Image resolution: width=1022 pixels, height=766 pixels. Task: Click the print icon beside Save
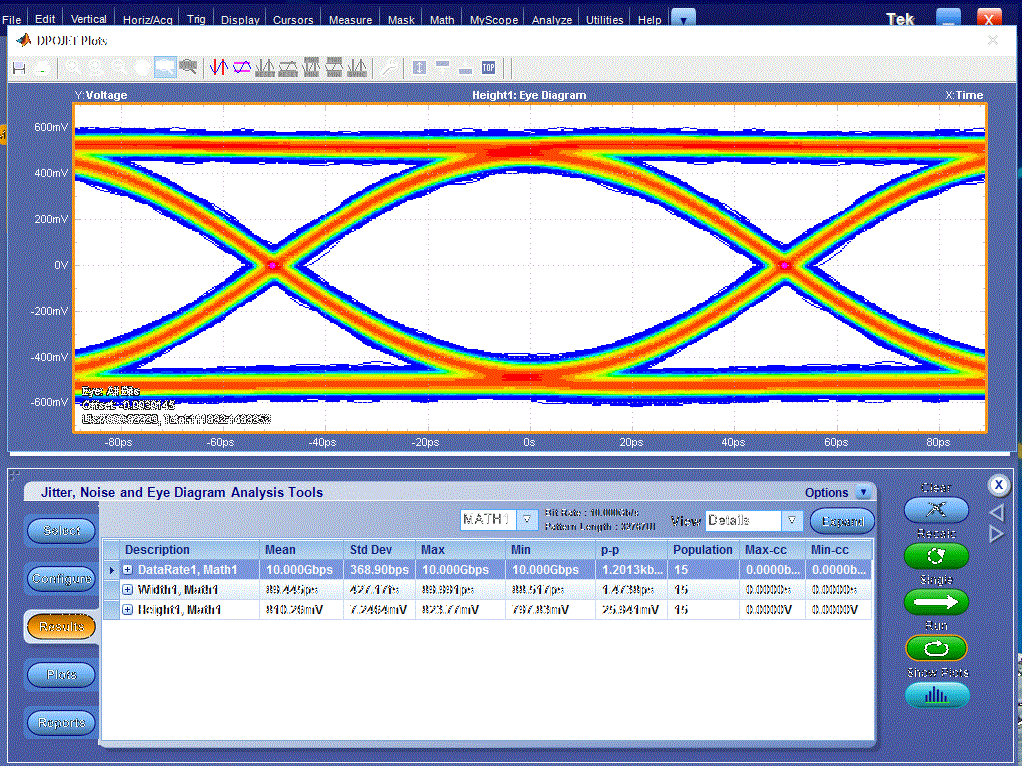click(42, 68)
